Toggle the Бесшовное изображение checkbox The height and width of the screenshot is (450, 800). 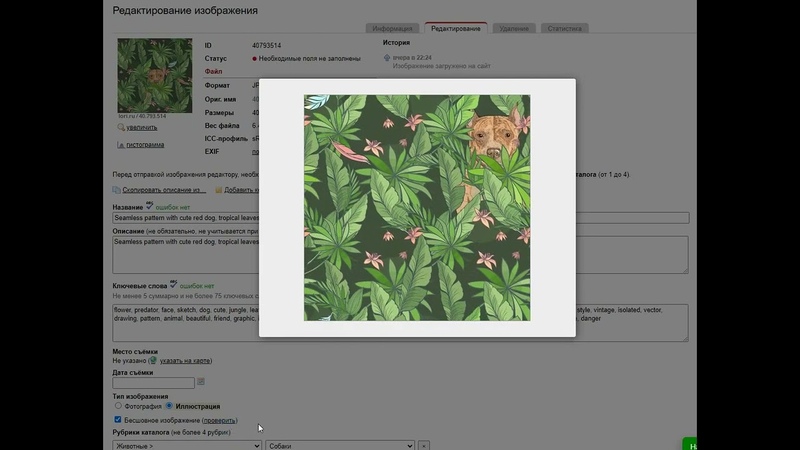pyautogui.click(x=118, y=420)
